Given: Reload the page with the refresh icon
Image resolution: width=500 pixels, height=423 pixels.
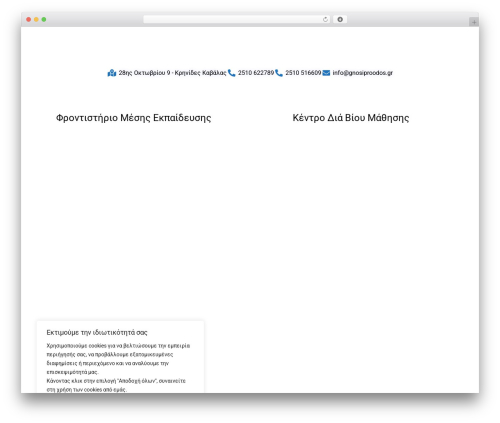Looking at the screenshot, I should (325, 19).
